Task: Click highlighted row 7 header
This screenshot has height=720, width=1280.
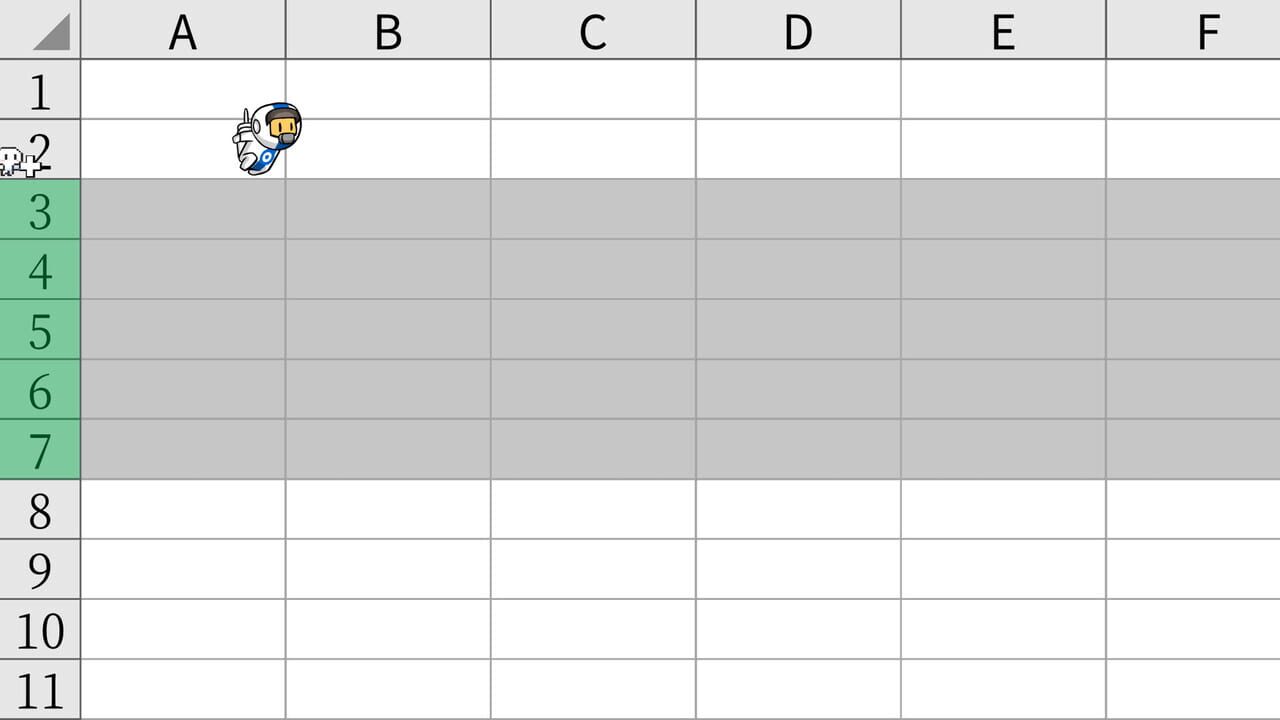Action: (x=40, y=450)
